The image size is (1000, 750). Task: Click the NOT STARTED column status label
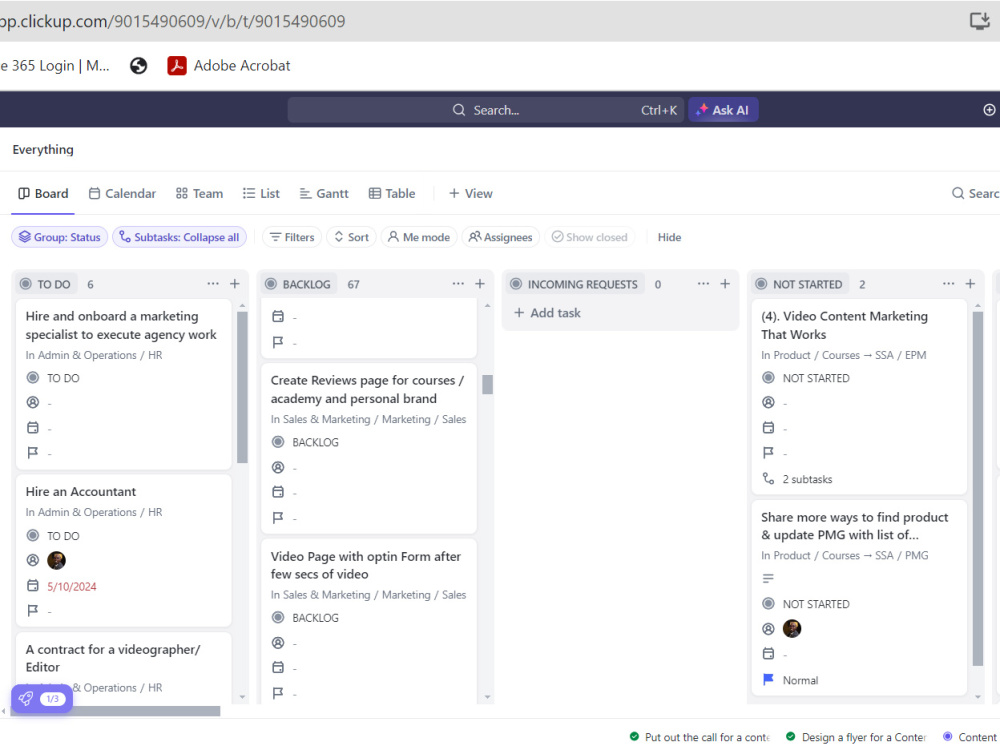click(799, 284)
